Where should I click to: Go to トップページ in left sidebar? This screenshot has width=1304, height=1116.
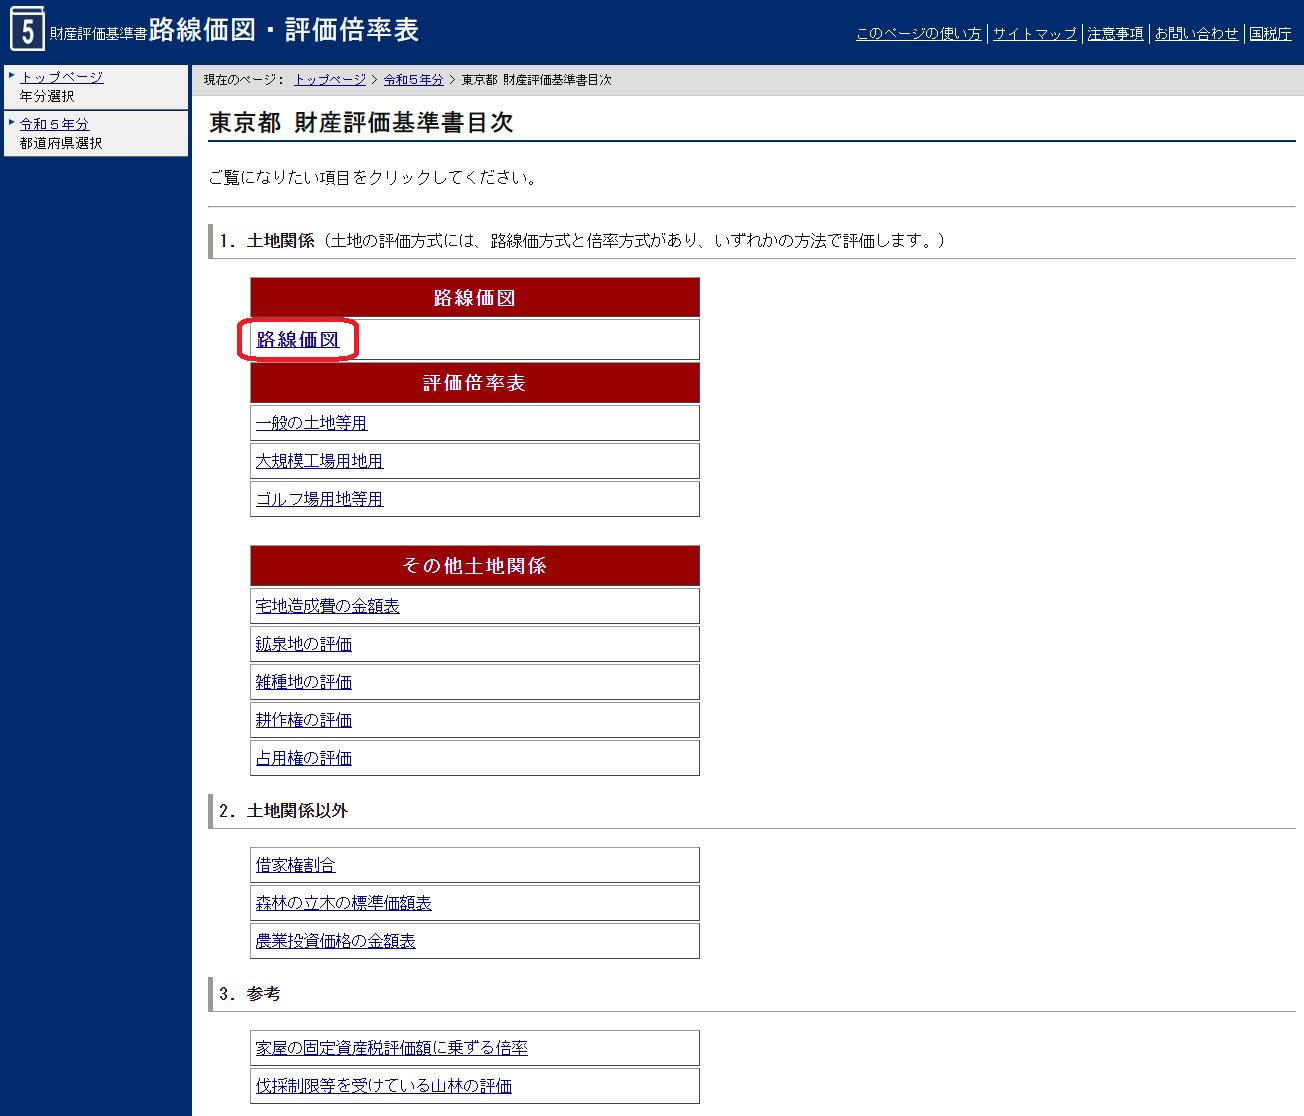[x=61, y=77]
